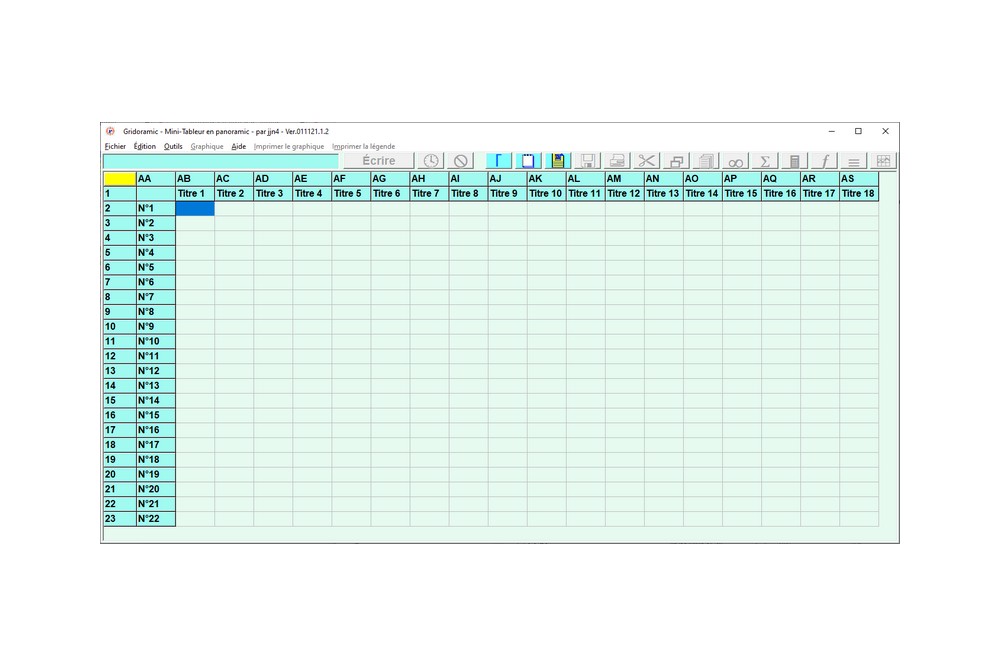Click Imprimer la légende menu item
This screenshot has height=666, width=1000.
[364, 146]
